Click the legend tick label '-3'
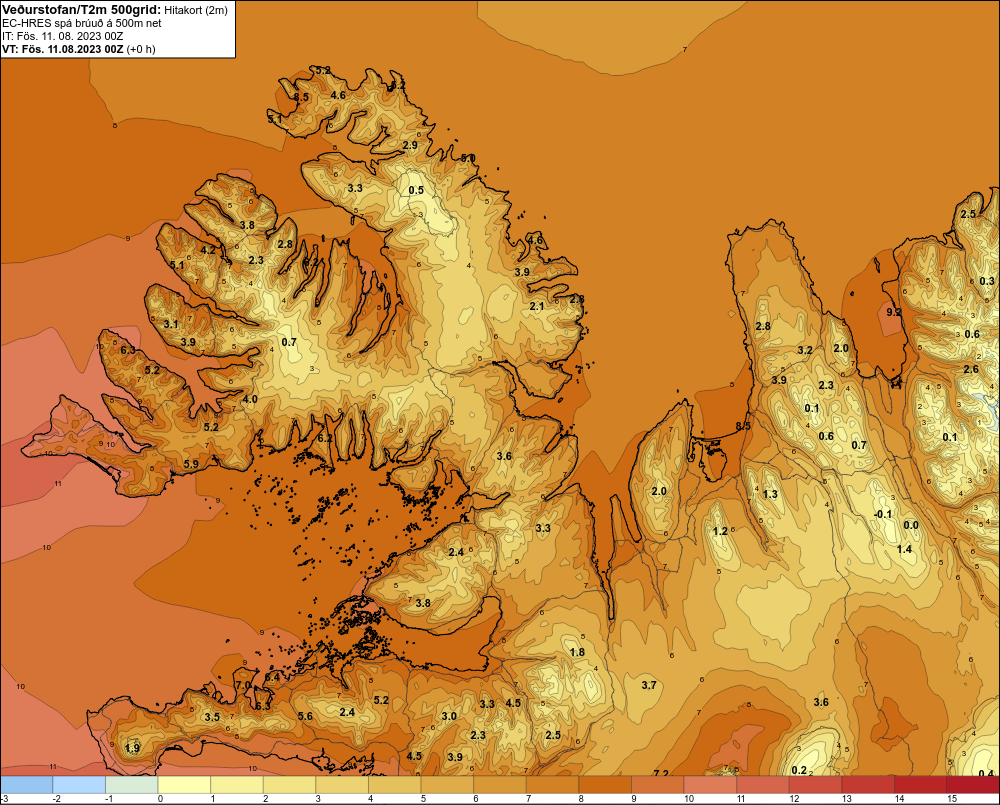Viewport: 1000px width, 805px height. [x=4, y=799]
